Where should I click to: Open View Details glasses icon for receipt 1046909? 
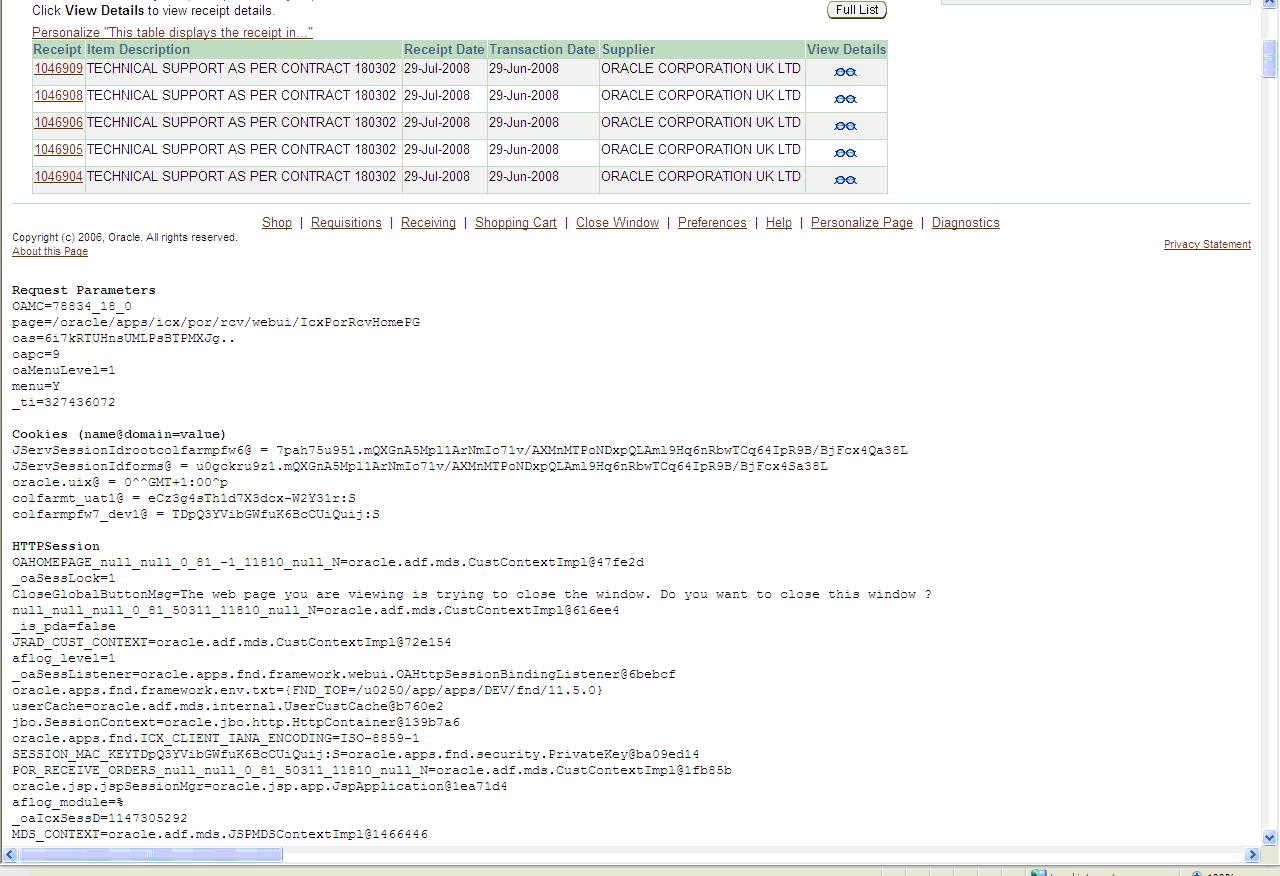(x=845, y=72)
